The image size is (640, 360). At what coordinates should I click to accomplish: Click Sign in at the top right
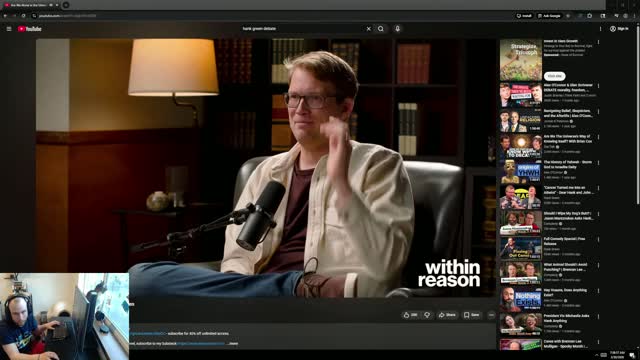coord(619,29)
